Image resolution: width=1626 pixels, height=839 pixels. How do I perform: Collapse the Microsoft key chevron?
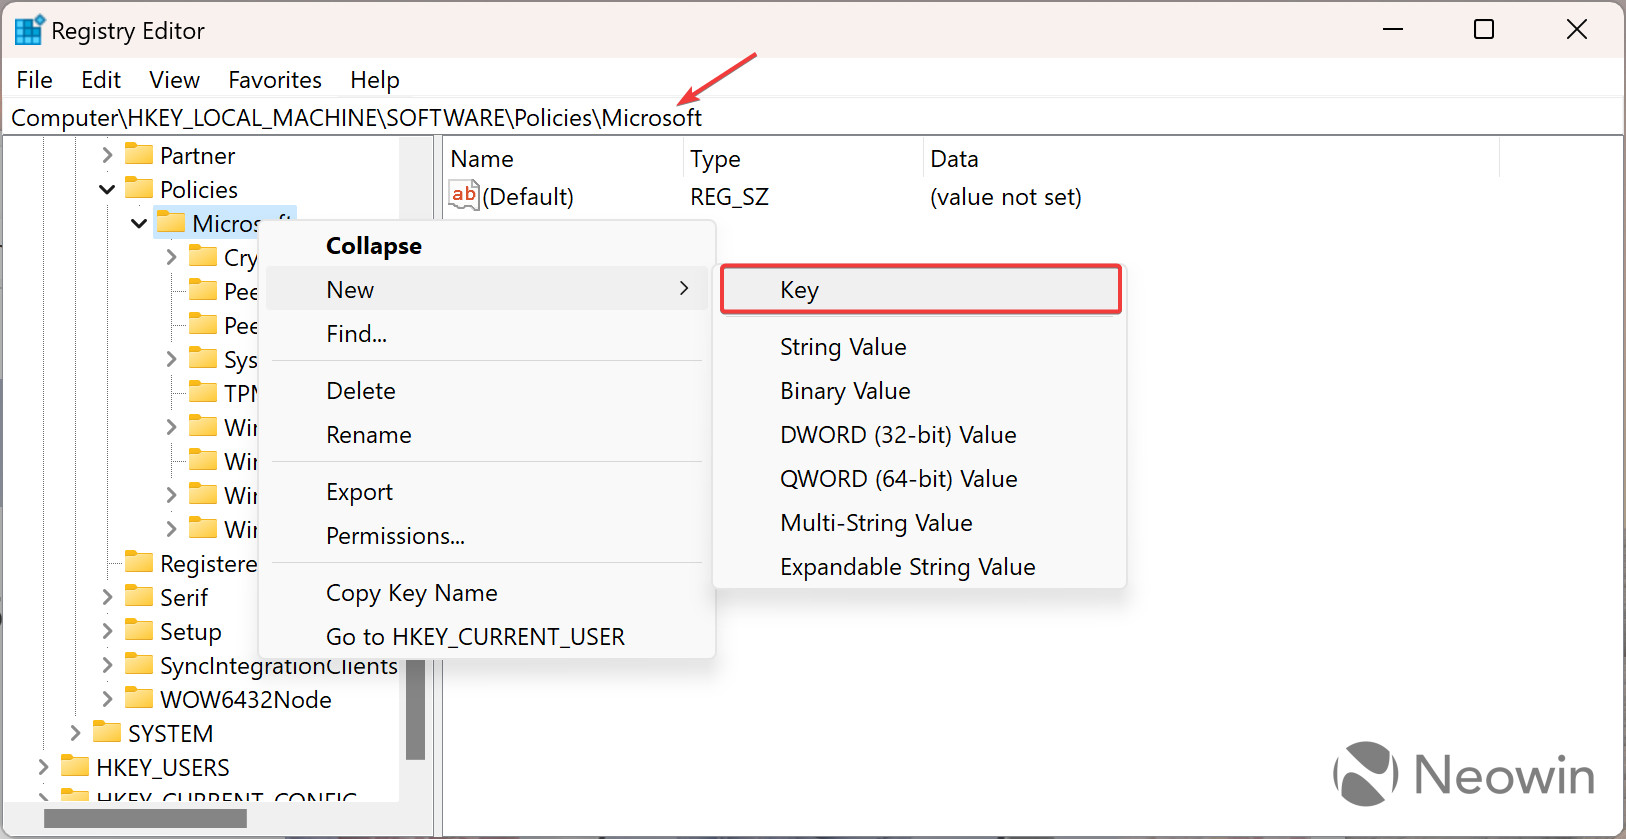139,223
